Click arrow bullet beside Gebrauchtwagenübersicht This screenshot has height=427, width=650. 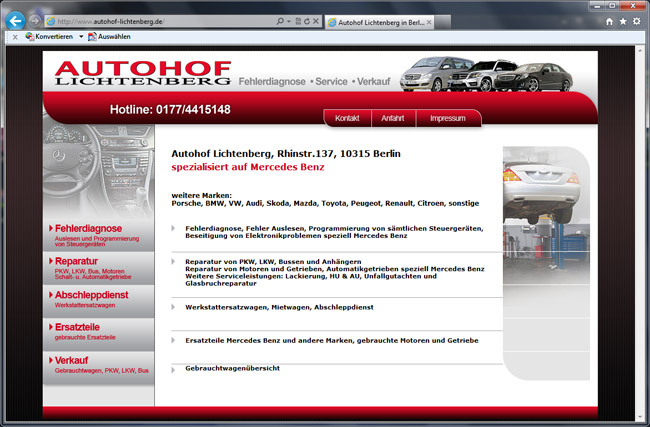(173, 370)
